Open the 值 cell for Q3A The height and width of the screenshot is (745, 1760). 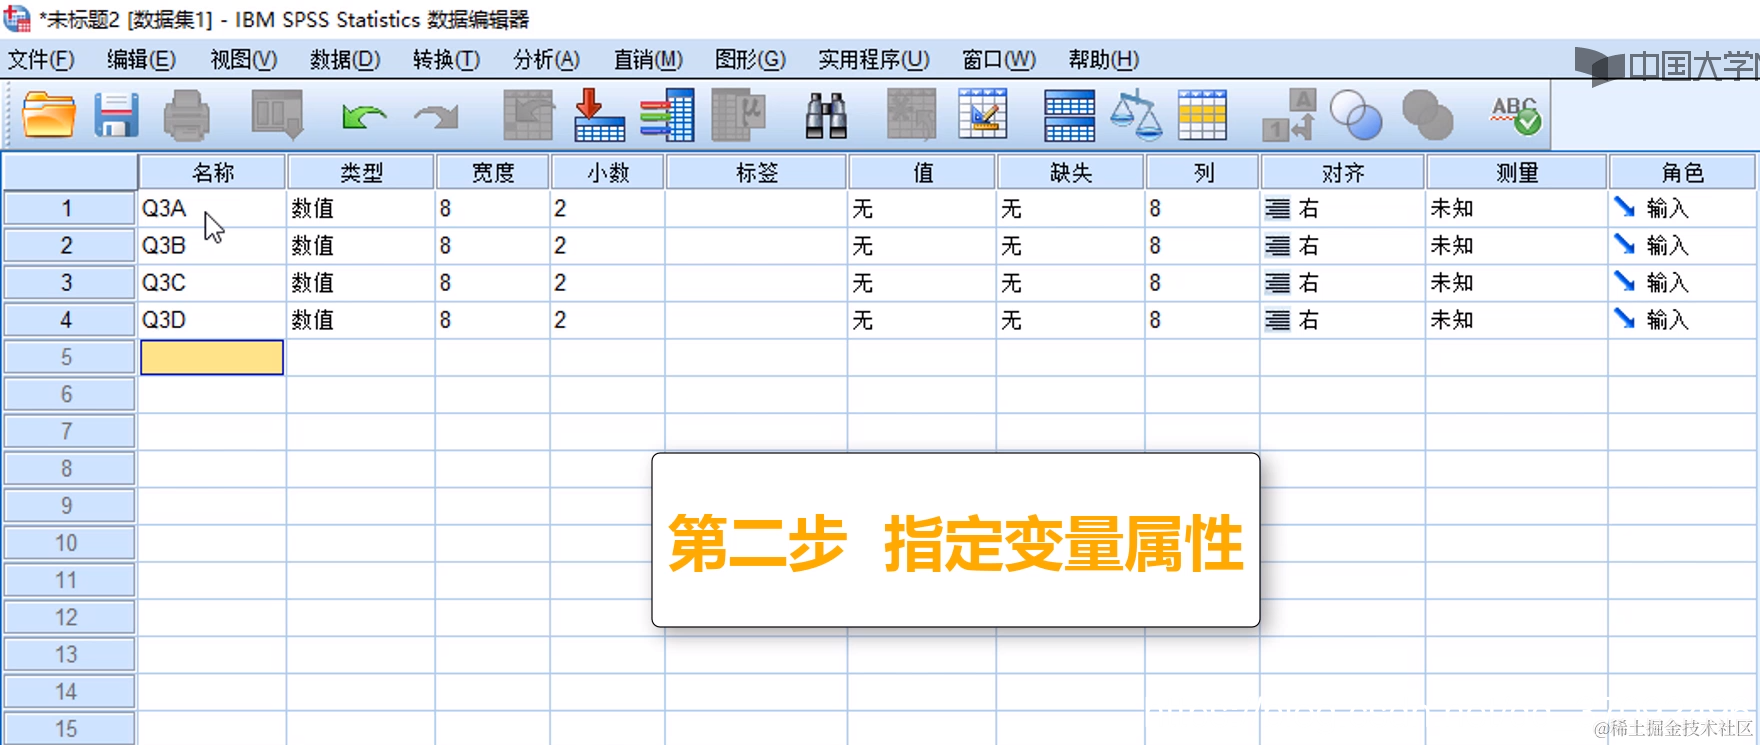point(922,209)
